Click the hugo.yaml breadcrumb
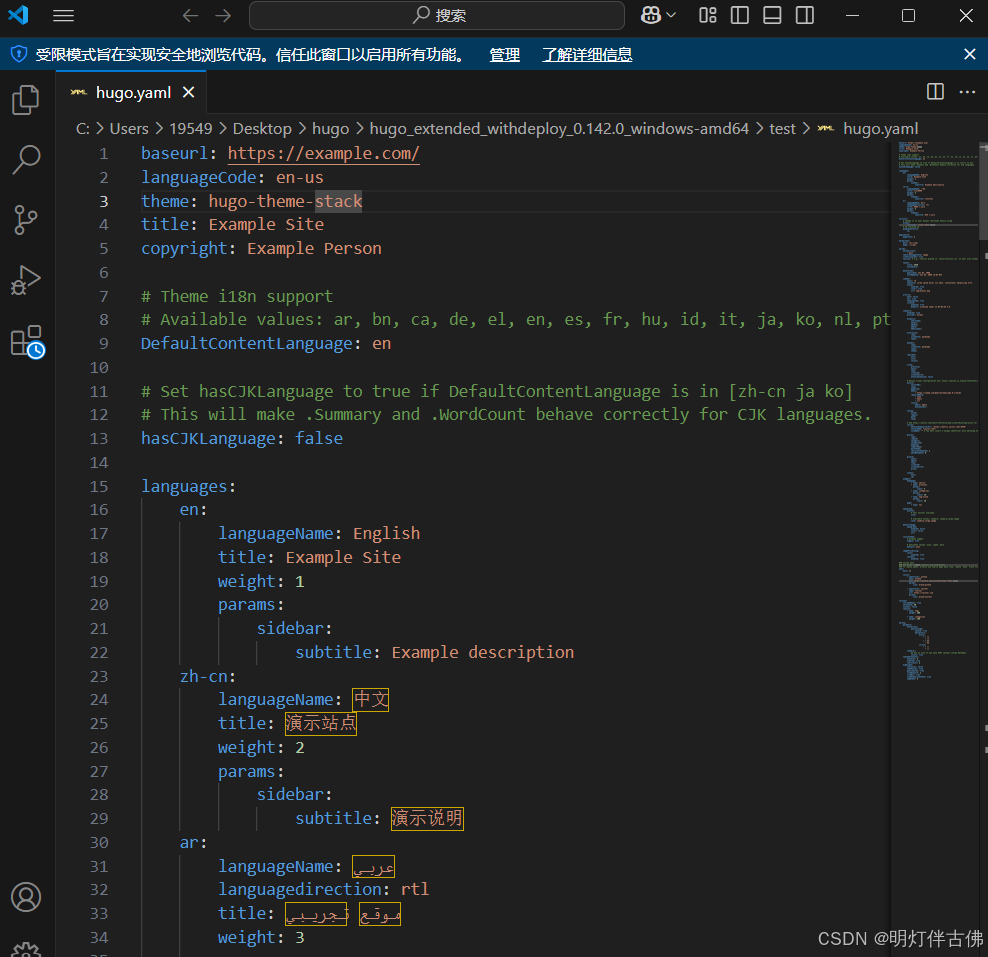This screenshot has height=957, width=988. pyautogui.click(x=880, y=129)
